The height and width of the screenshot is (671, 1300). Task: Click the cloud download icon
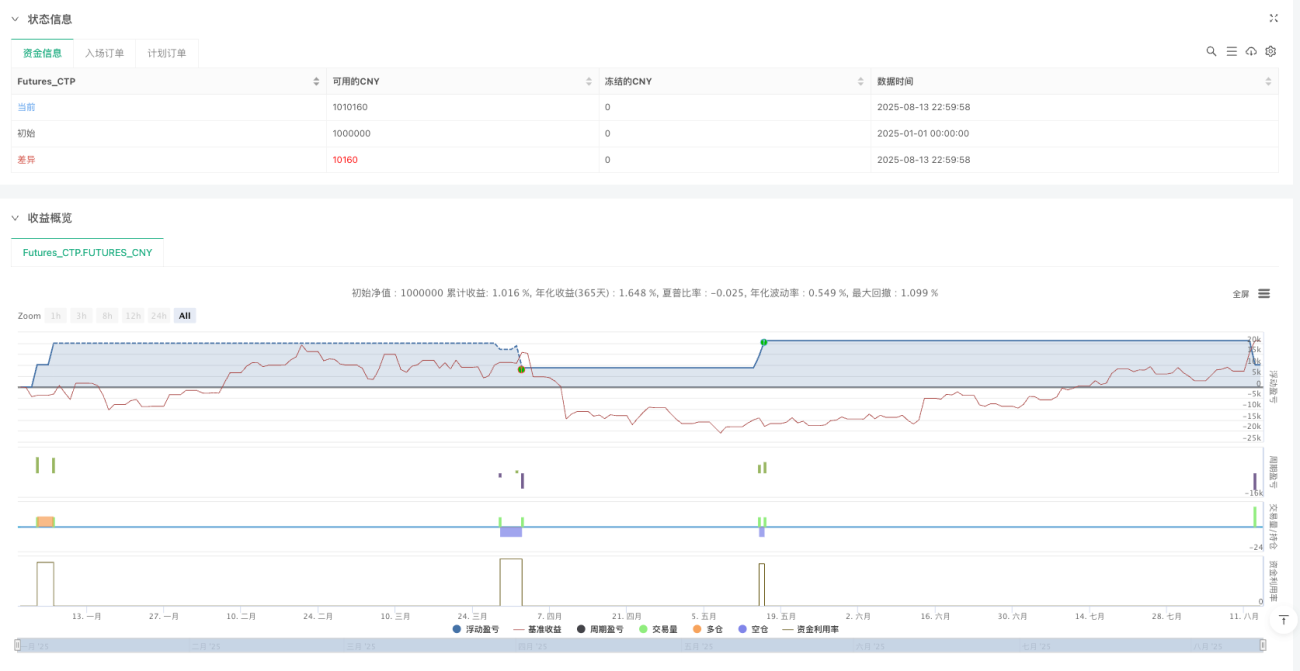(1251, 51)
